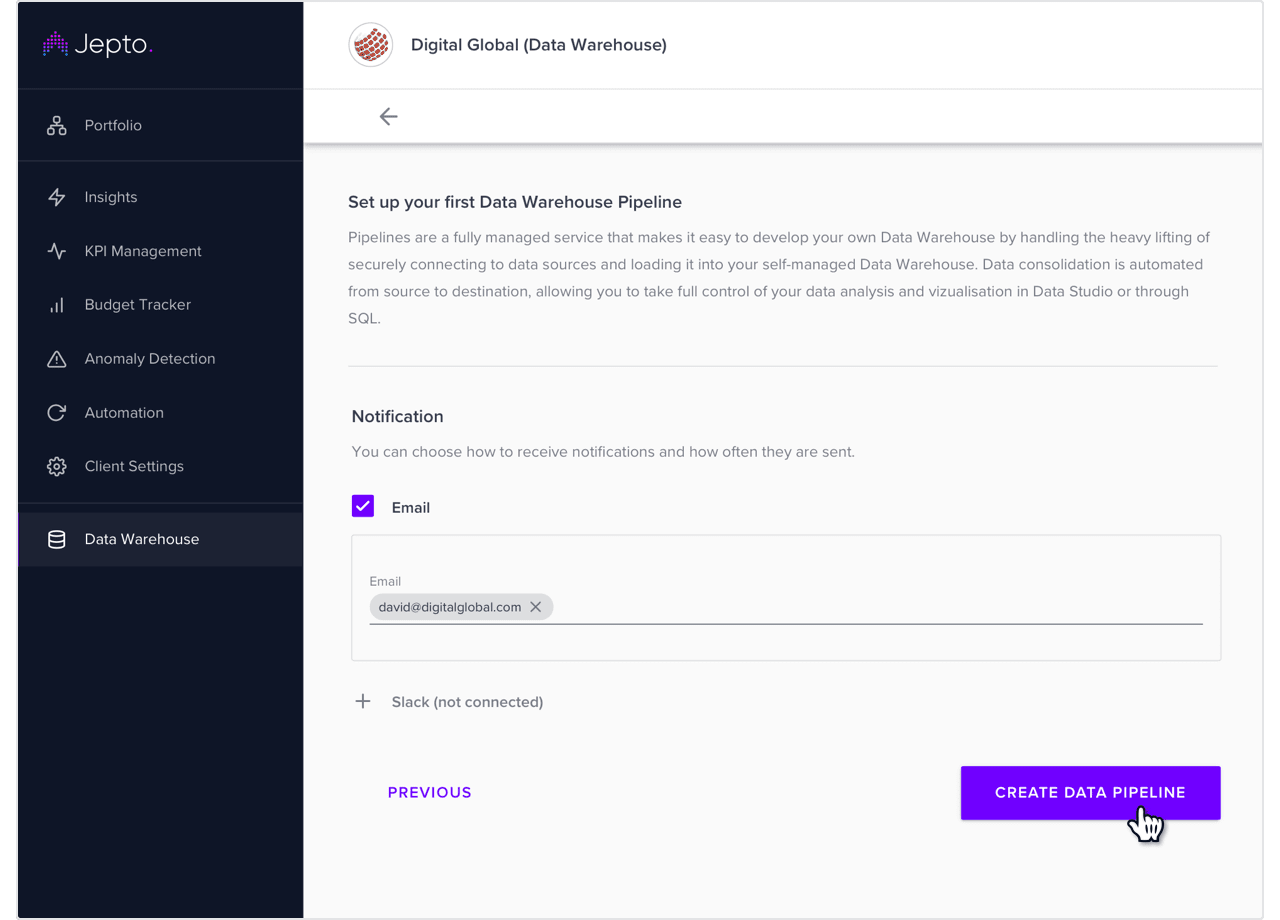The width and height of the screenshot is (1280, 920).
Task: Click the Jepto logo
Action: pos(97,44)
